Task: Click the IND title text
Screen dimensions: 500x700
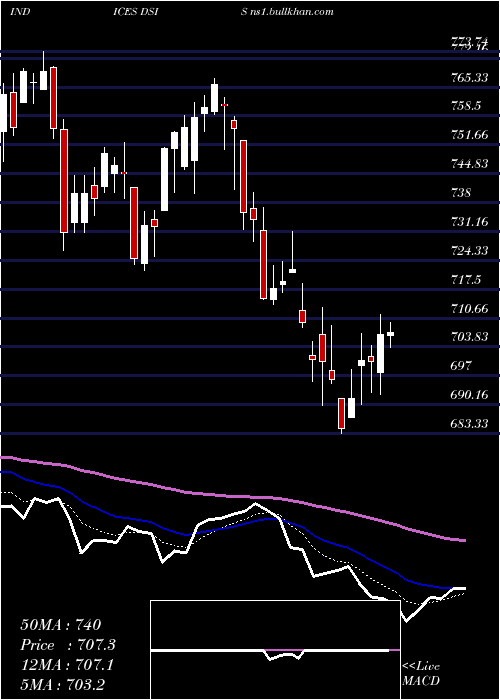Action: click(x=20, y=11)
